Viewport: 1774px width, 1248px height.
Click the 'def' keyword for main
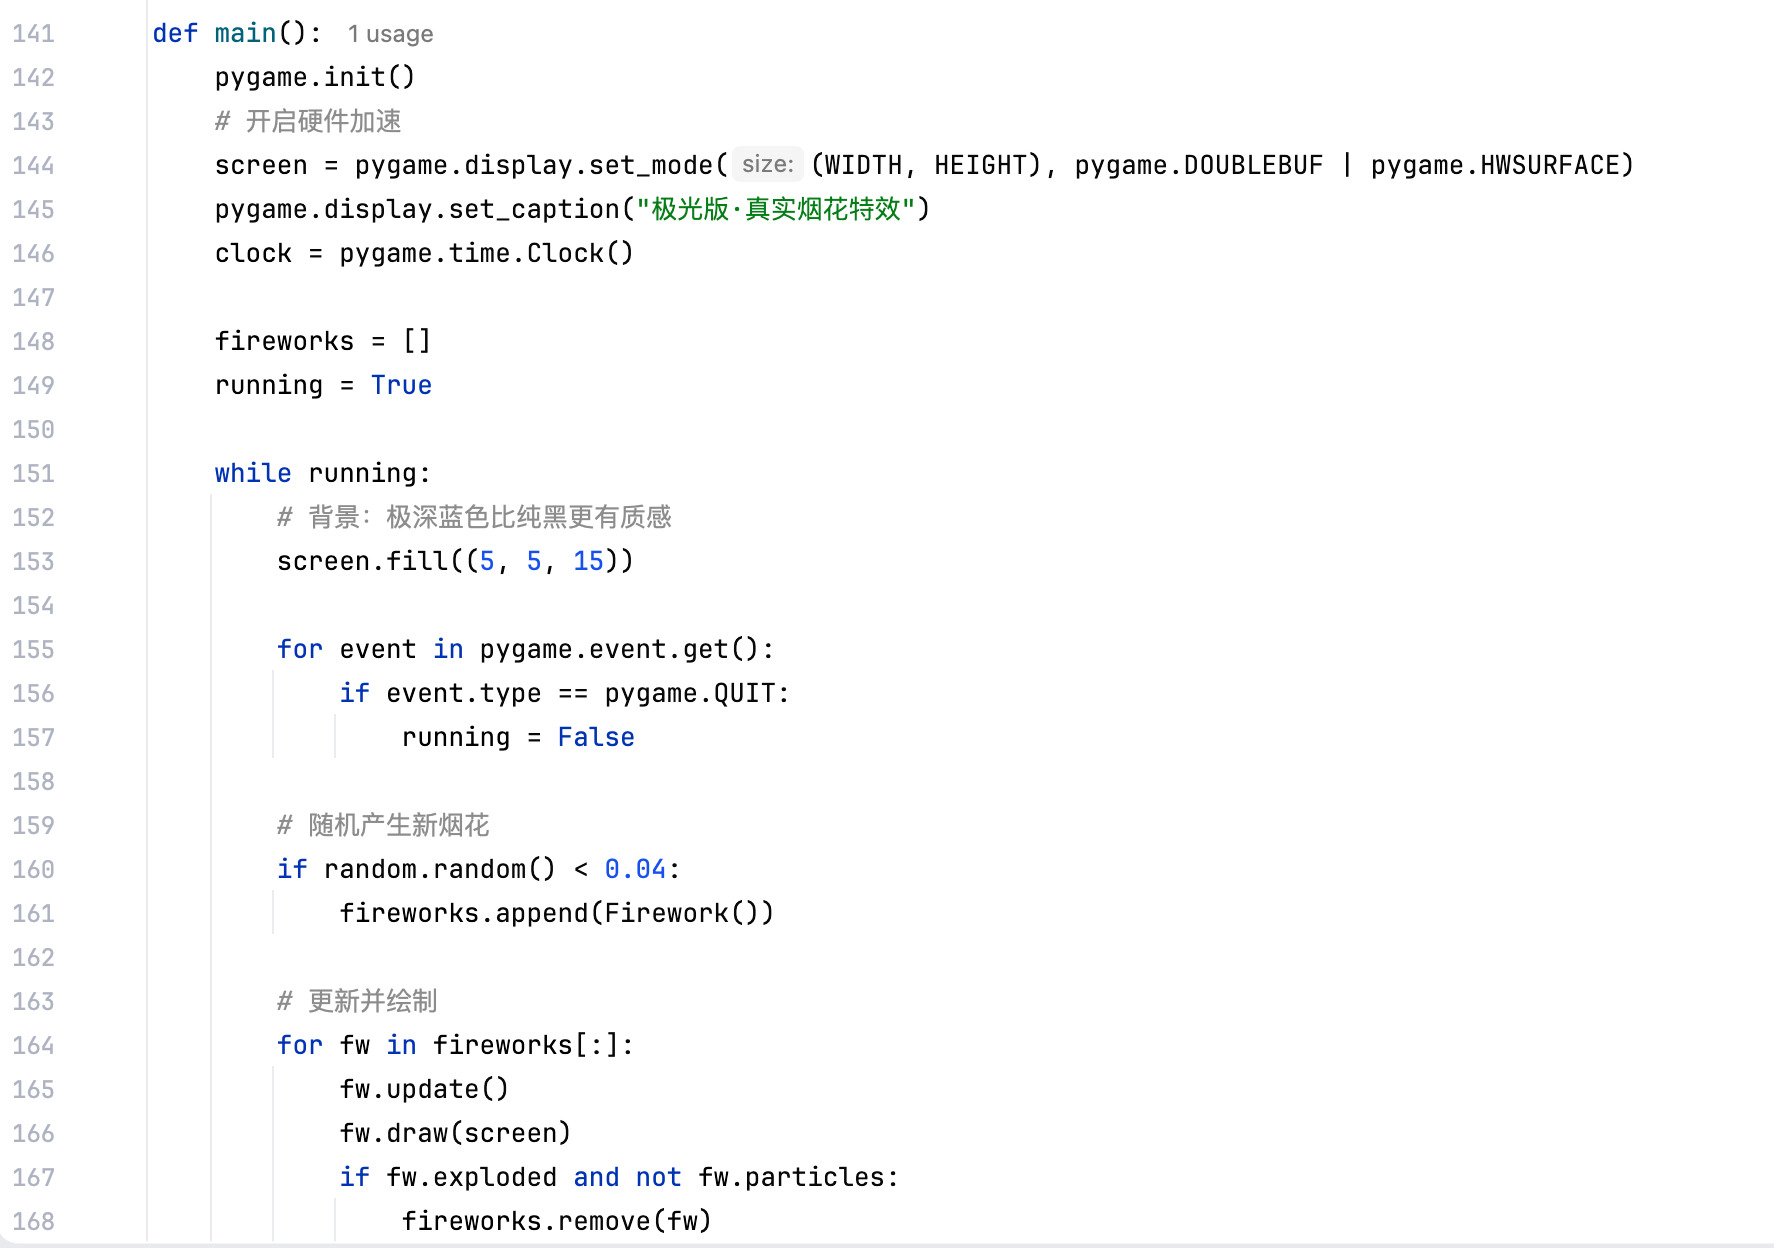coord(175,34)
